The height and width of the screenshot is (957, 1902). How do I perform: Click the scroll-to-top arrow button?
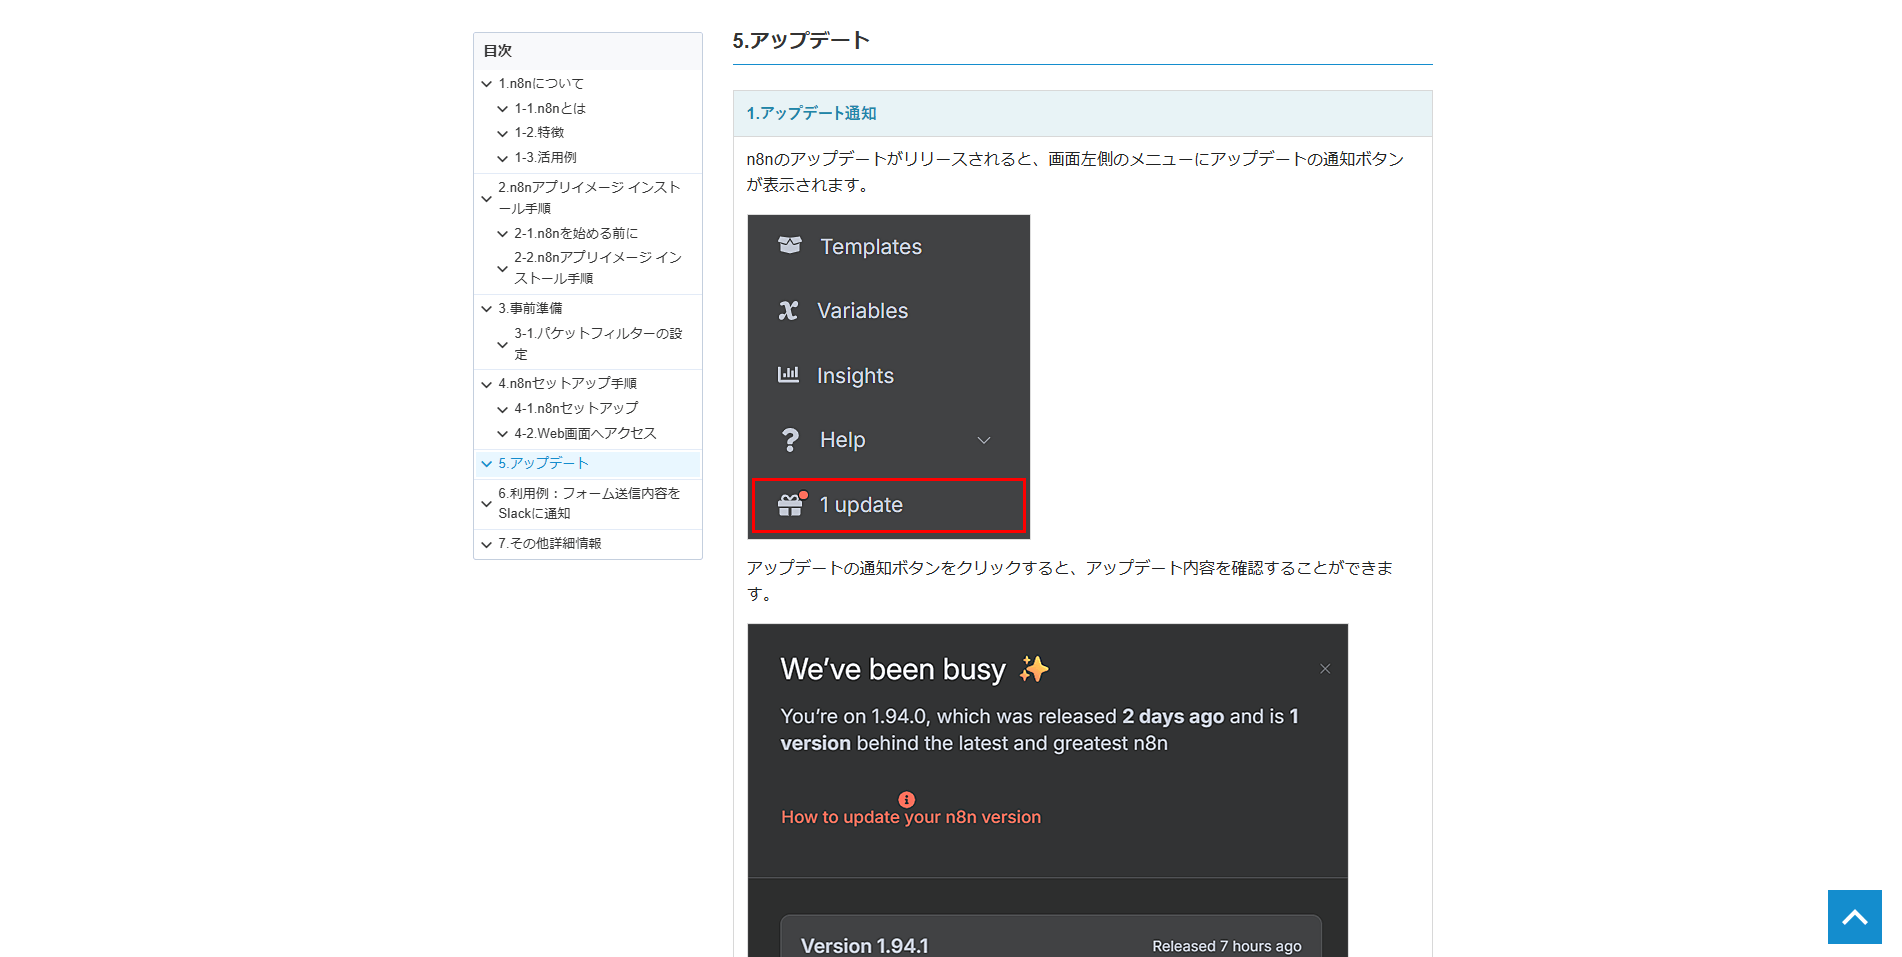click(1854, 917)
